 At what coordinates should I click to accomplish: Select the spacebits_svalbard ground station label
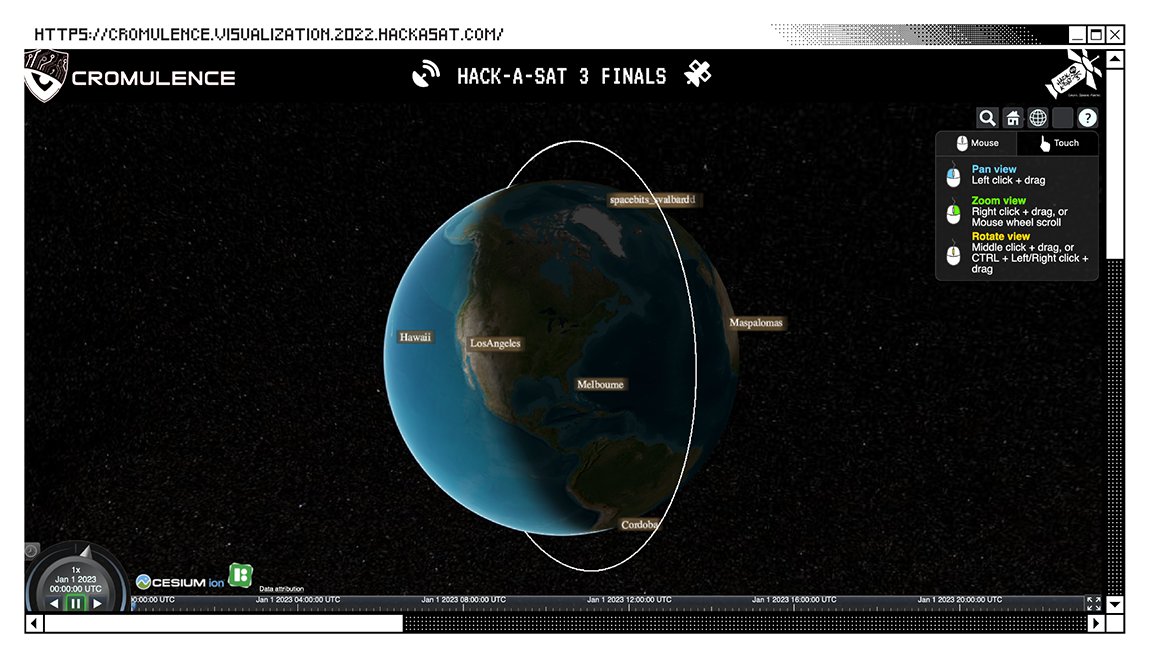[x=652, y=200]
